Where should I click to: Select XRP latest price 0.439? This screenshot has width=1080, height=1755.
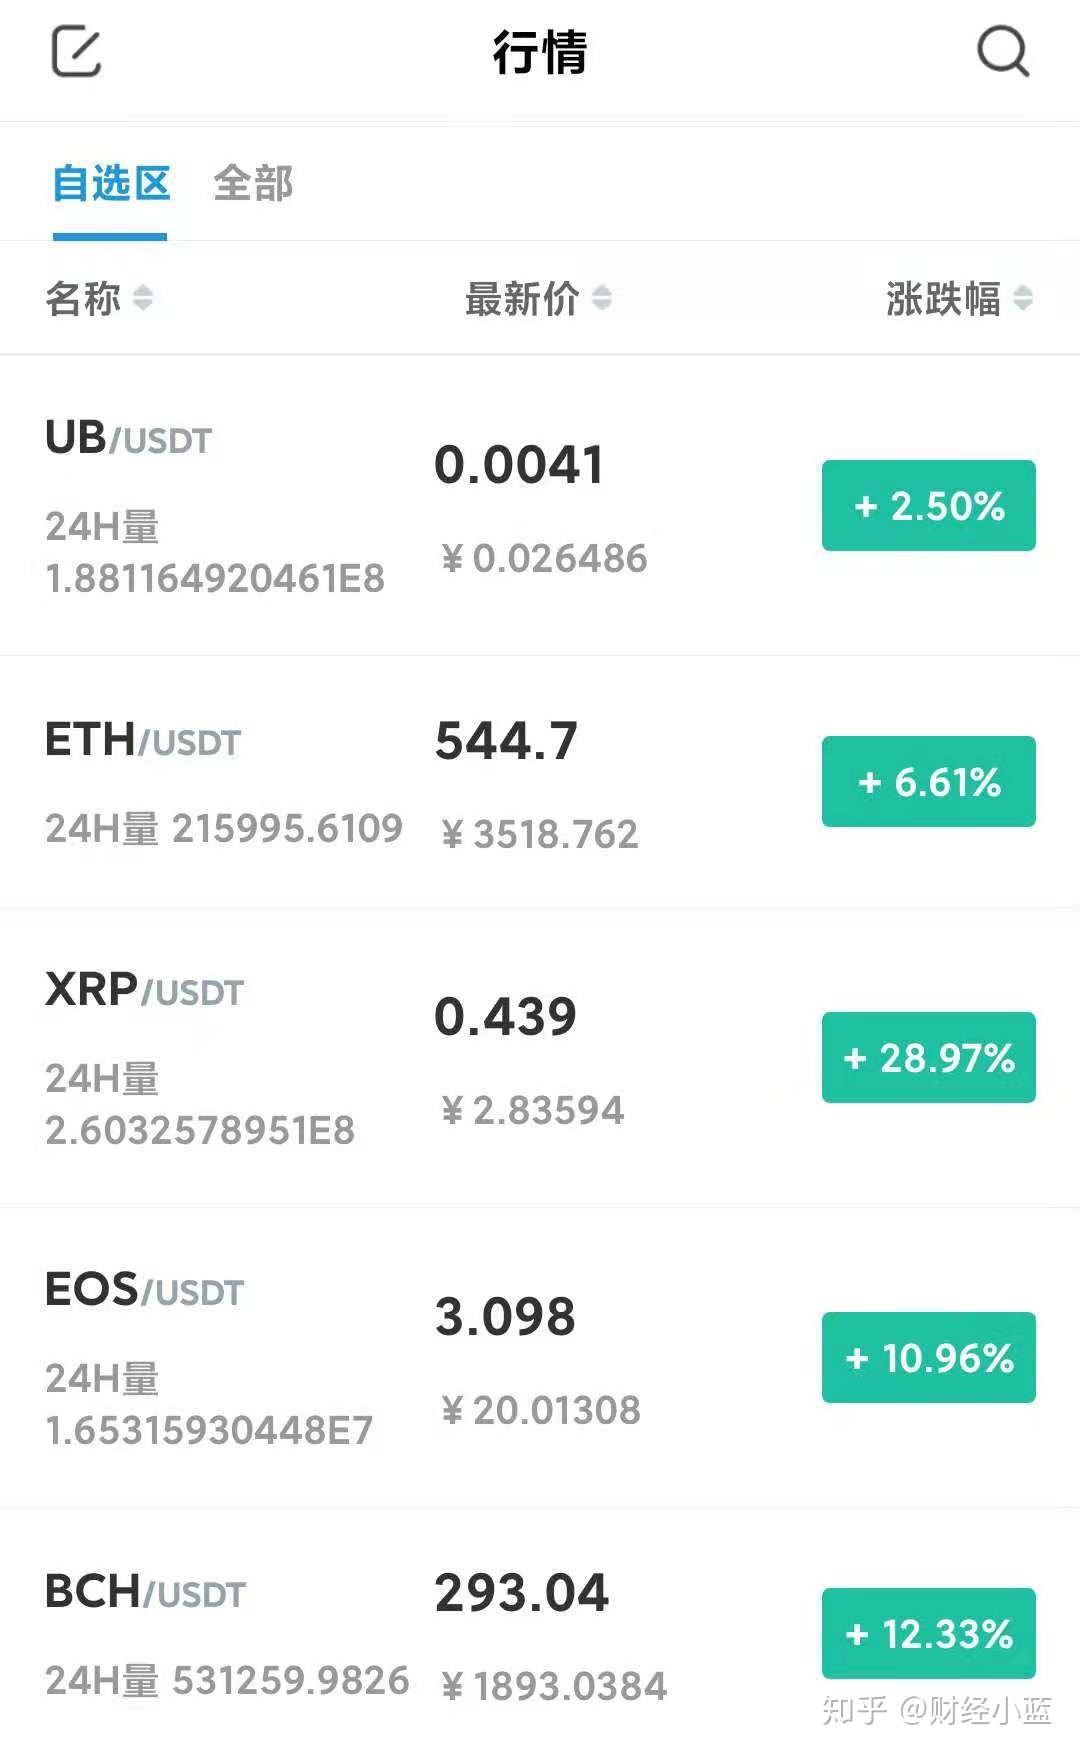[x=505, y=1017]
